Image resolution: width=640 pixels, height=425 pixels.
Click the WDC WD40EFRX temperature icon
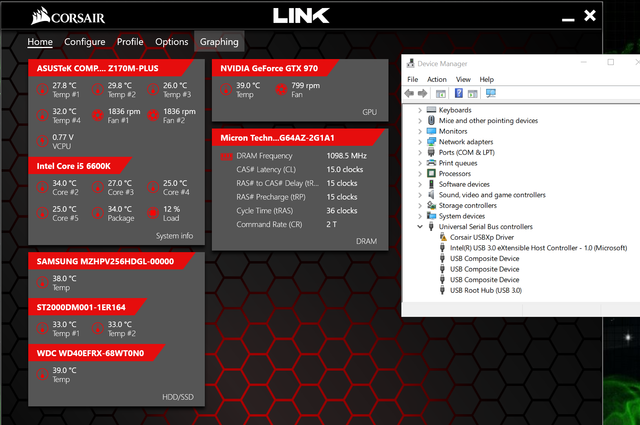[42, 374]
